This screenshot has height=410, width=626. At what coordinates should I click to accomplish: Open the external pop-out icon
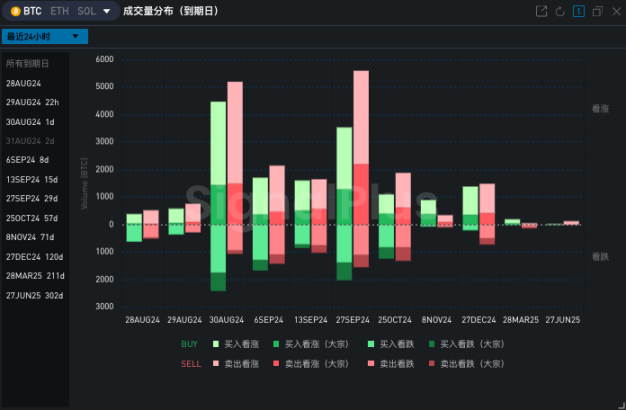point(541,11)
